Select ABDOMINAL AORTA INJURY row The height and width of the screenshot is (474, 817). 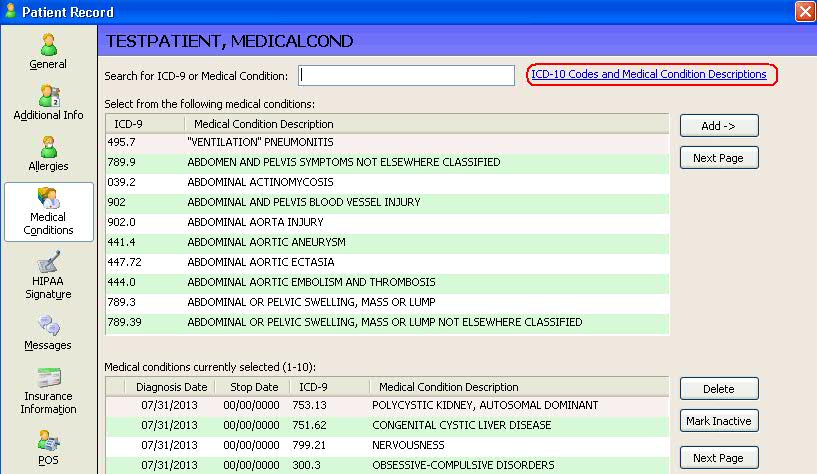(x=388, y=222)
